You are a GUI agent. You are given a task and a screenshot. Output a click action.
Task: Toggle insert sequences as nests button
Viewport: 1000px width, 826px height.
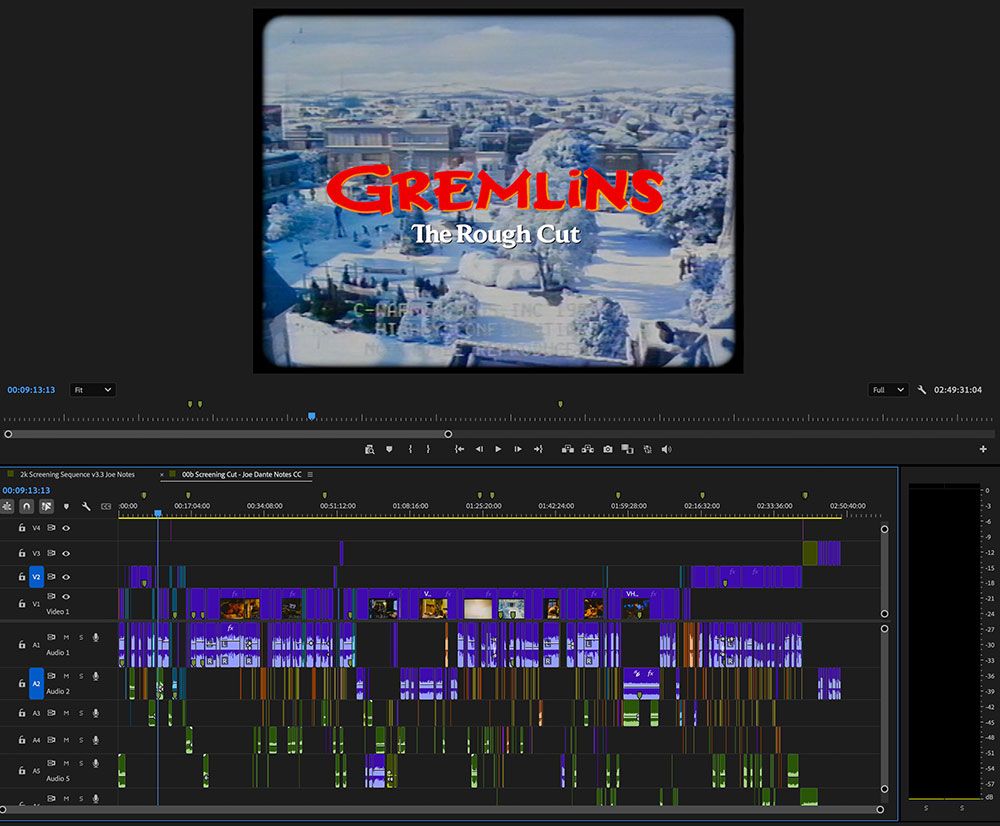click(x=7, y=506)
